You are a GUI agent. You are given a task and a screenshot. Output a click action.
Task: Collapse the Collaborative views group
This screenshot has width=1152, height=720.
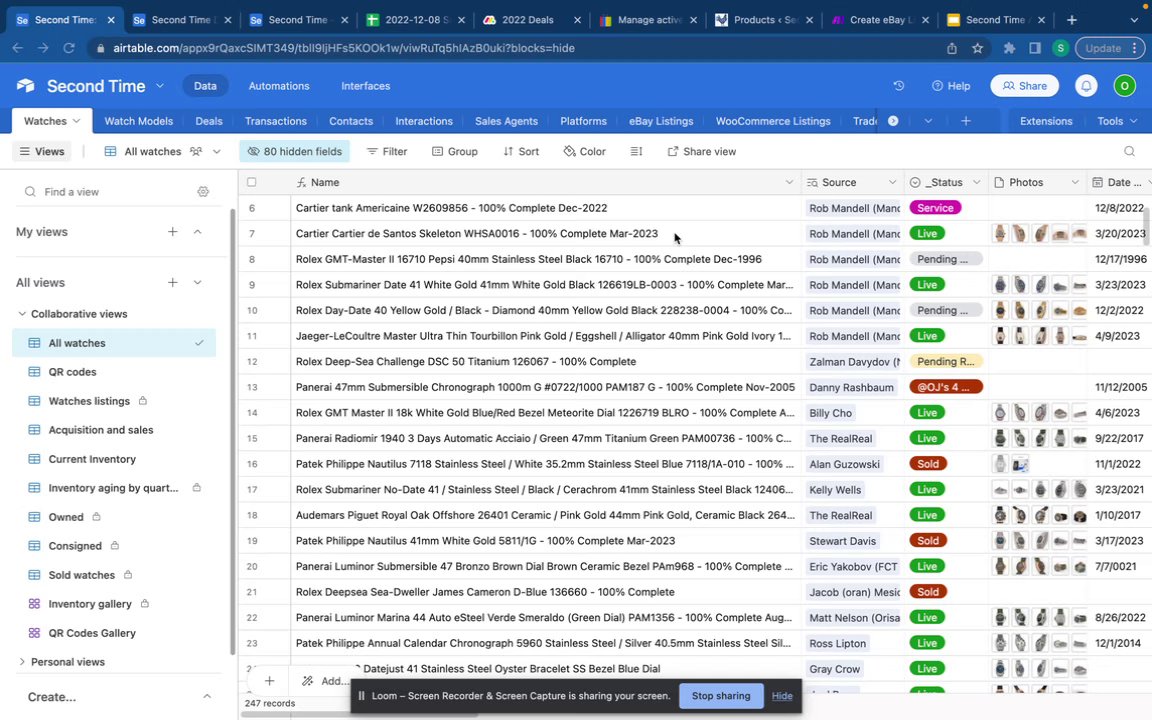click(x=22, y=314)
